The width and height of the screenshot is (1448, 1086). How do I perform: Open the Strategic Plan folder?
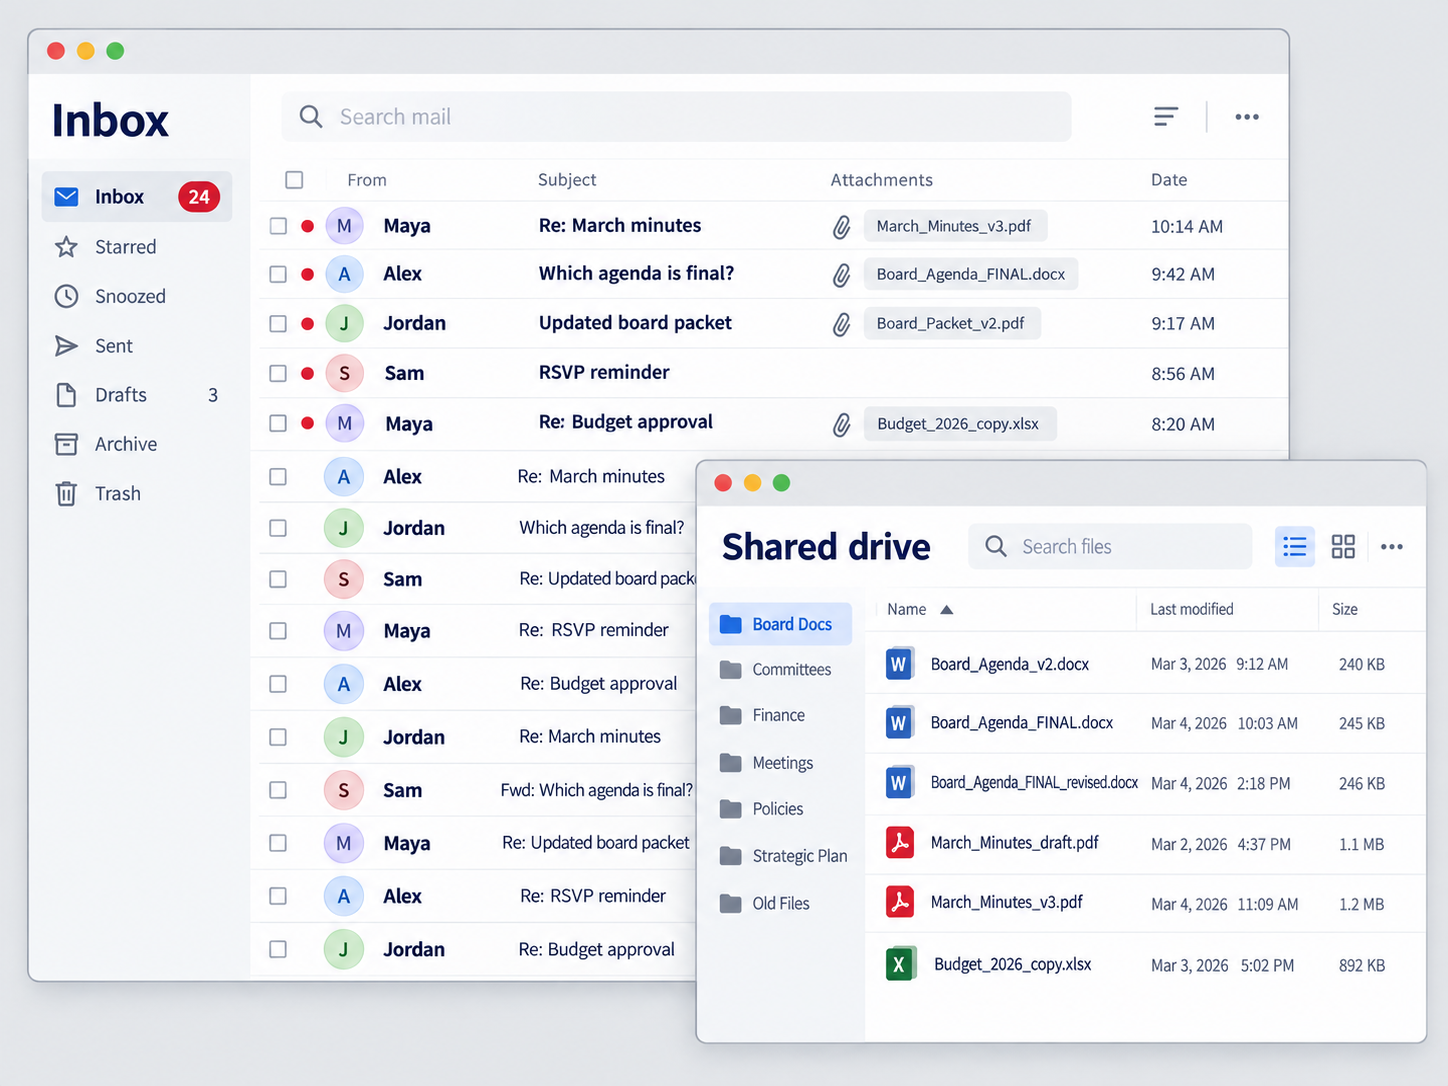780,856
